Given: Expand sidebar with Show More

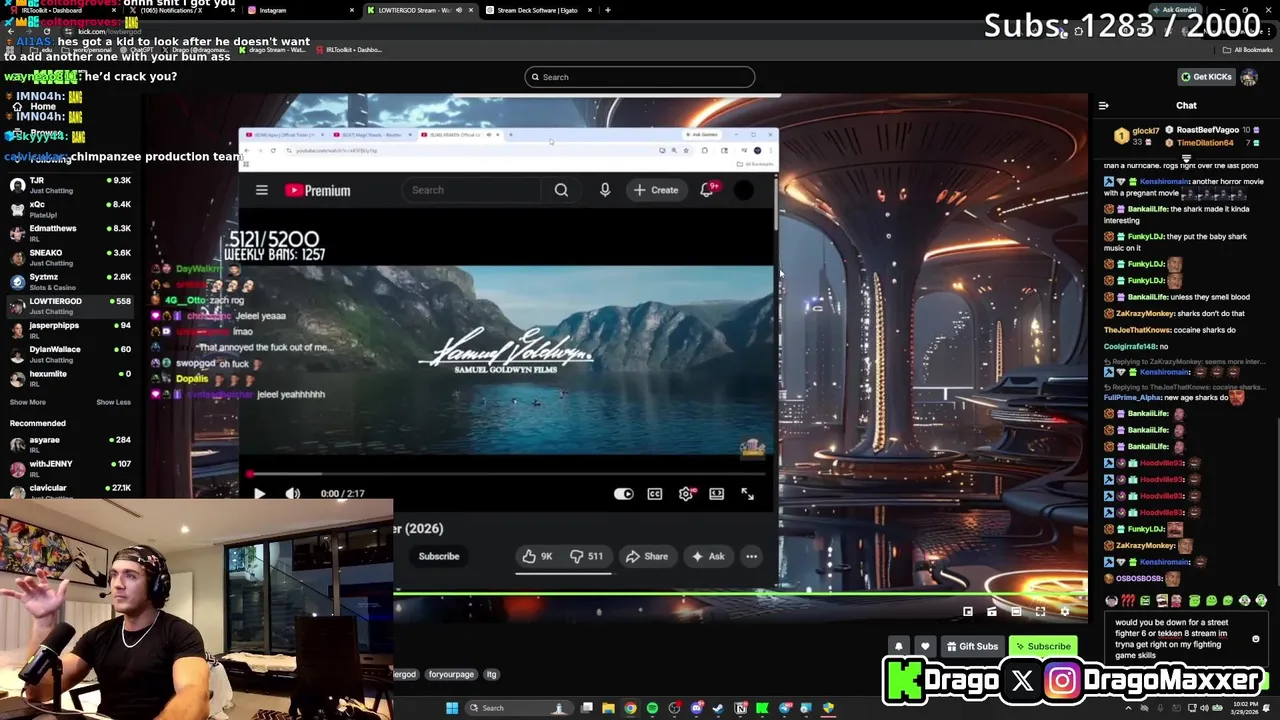Looking at the screenshot, I should tap(28, 402).
